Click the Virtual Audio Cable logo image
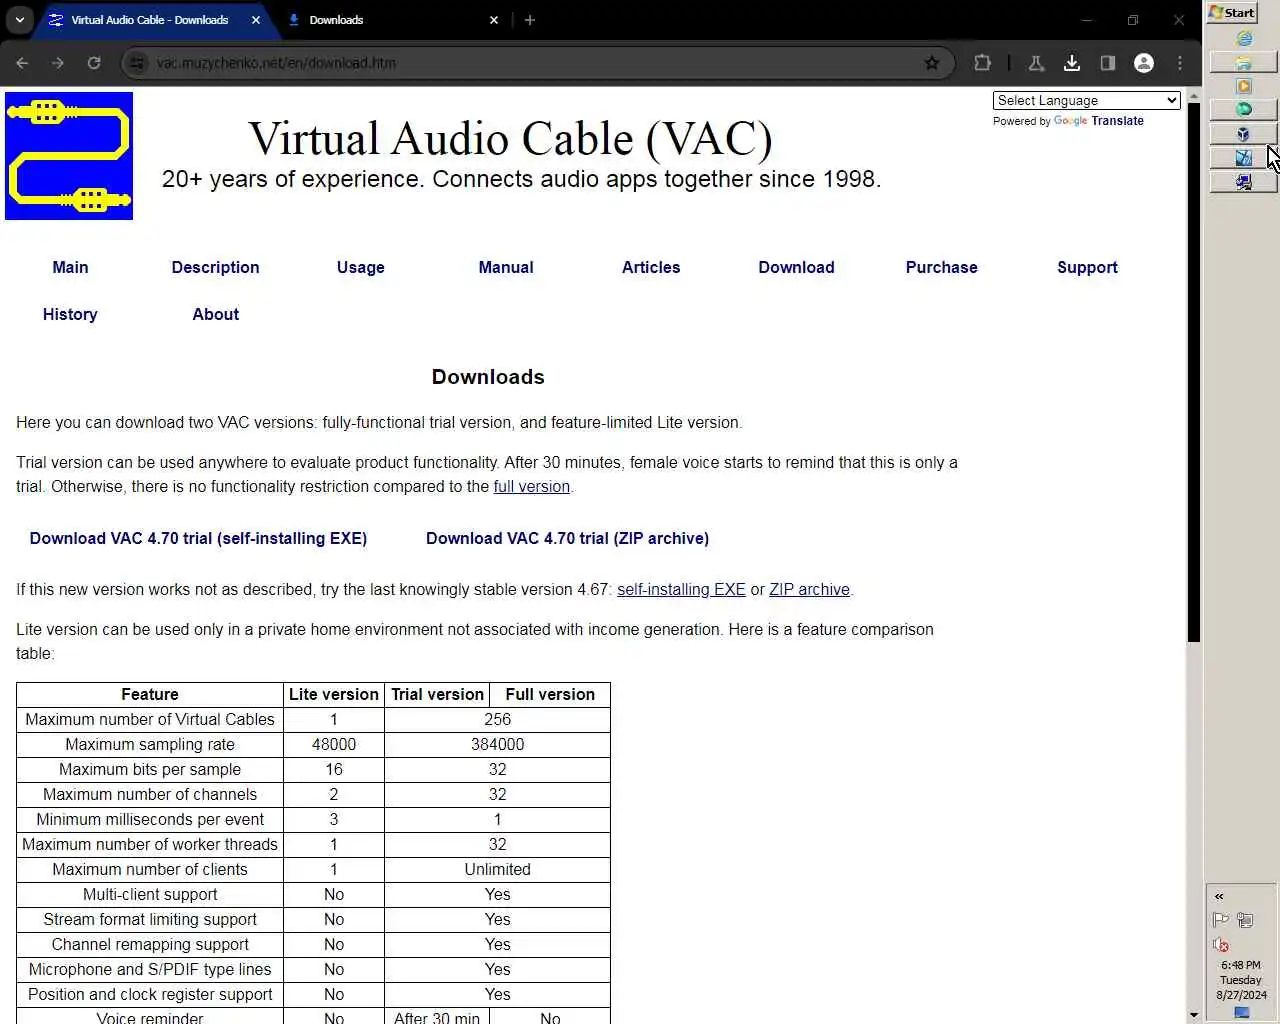 coord(69,156)
